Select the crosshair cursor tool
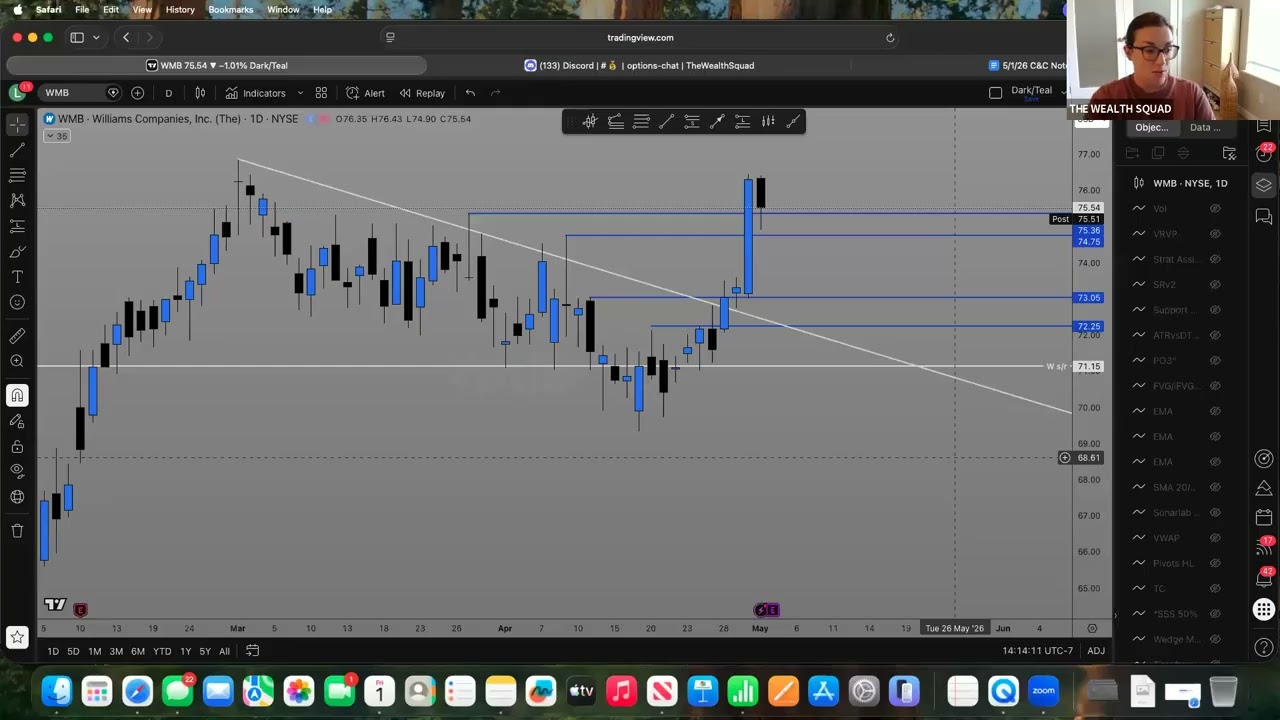Image resolution: width=1280 pixels, height=720 pixels. click(x=17, y=125)
